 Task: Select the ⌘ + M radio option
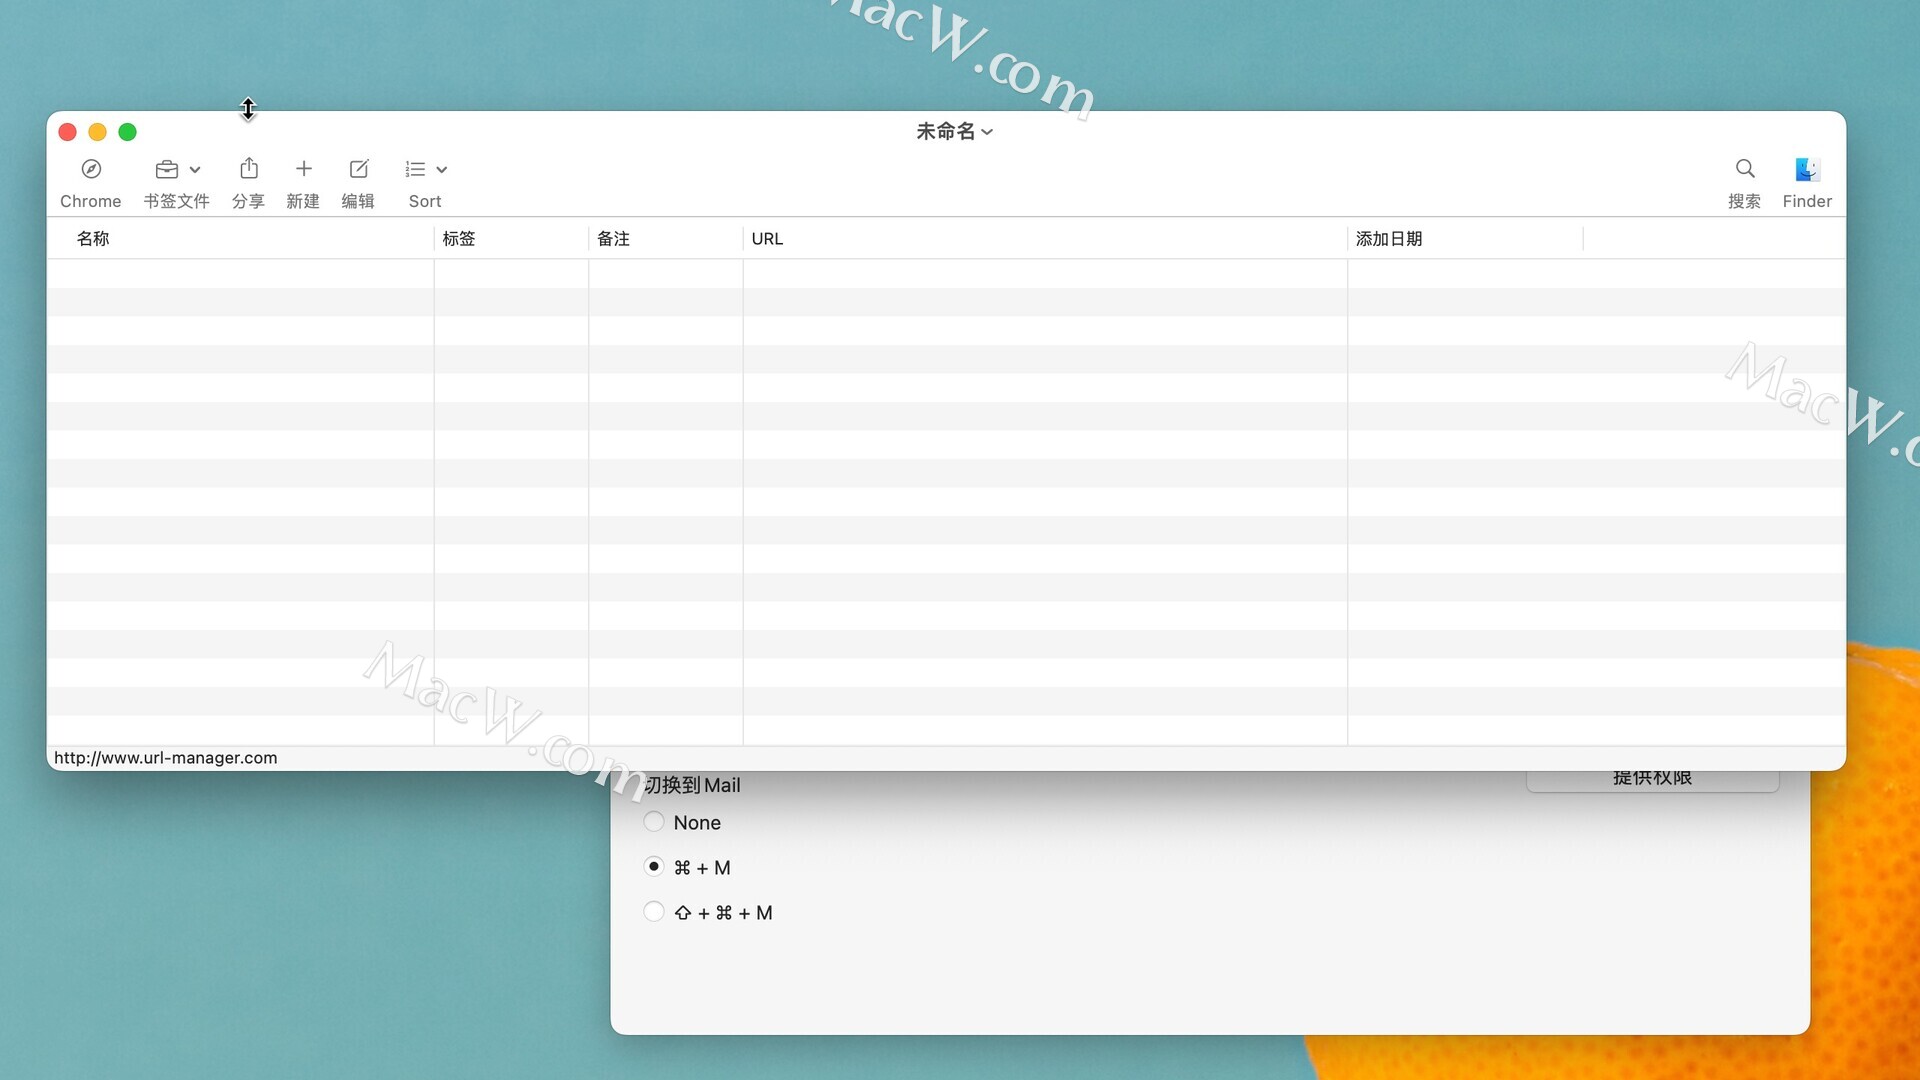pos(654,867)
